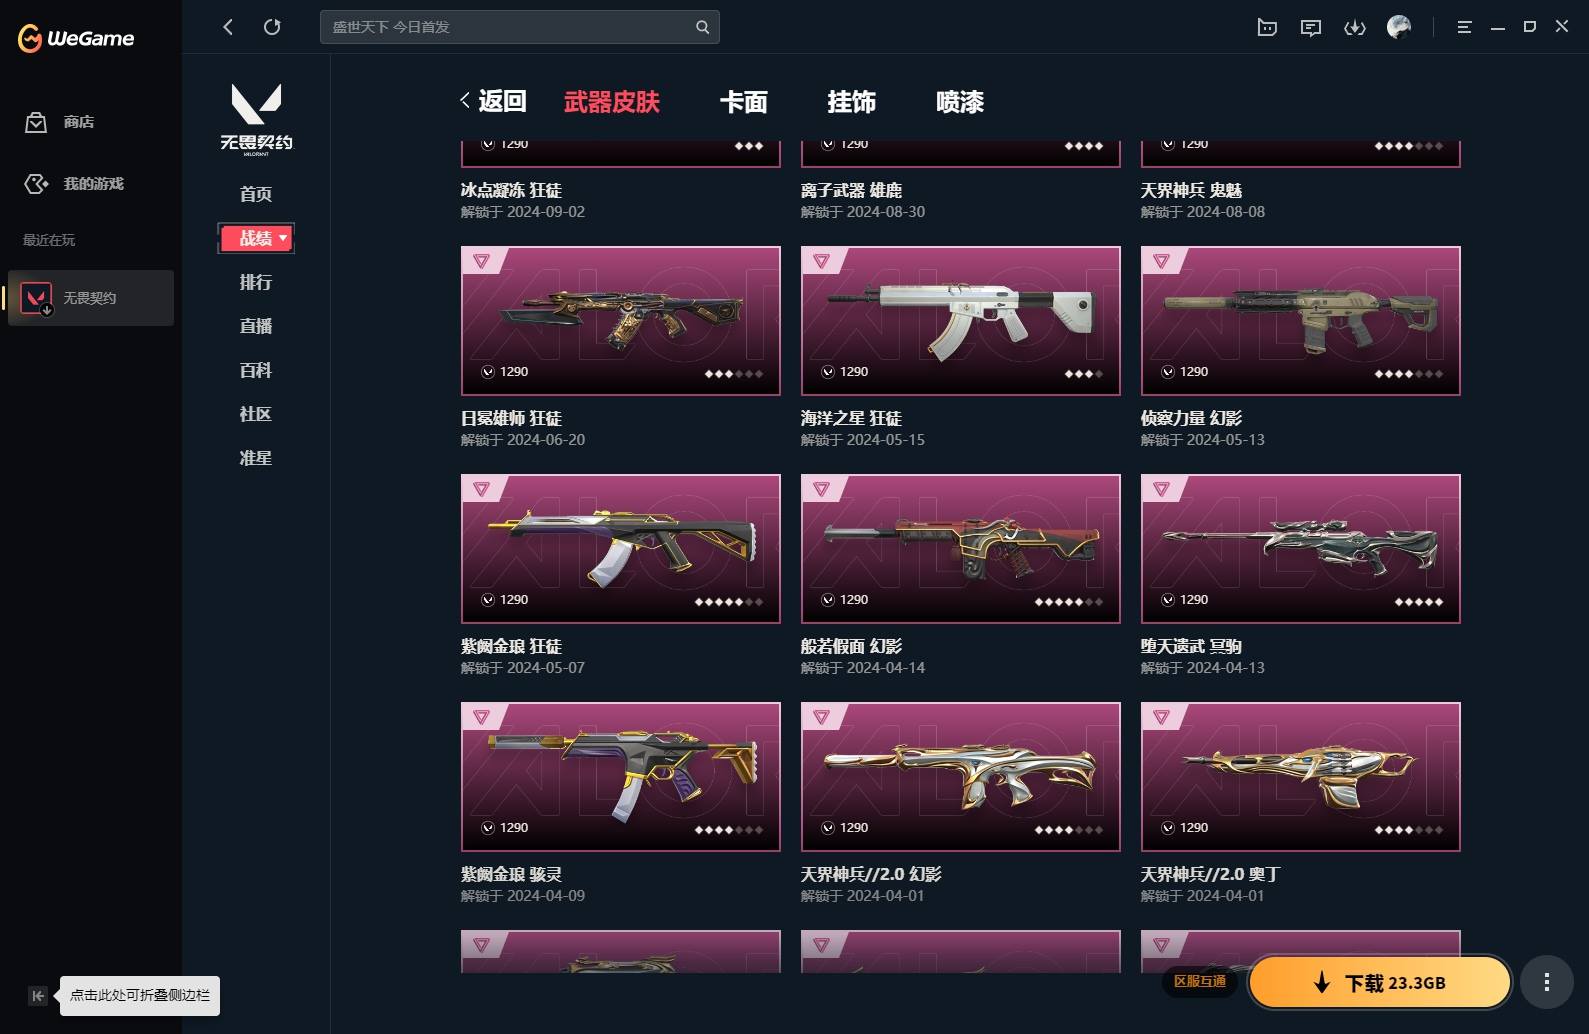
Task: Click the back arrow in top bar
Action: coord(228,27)
